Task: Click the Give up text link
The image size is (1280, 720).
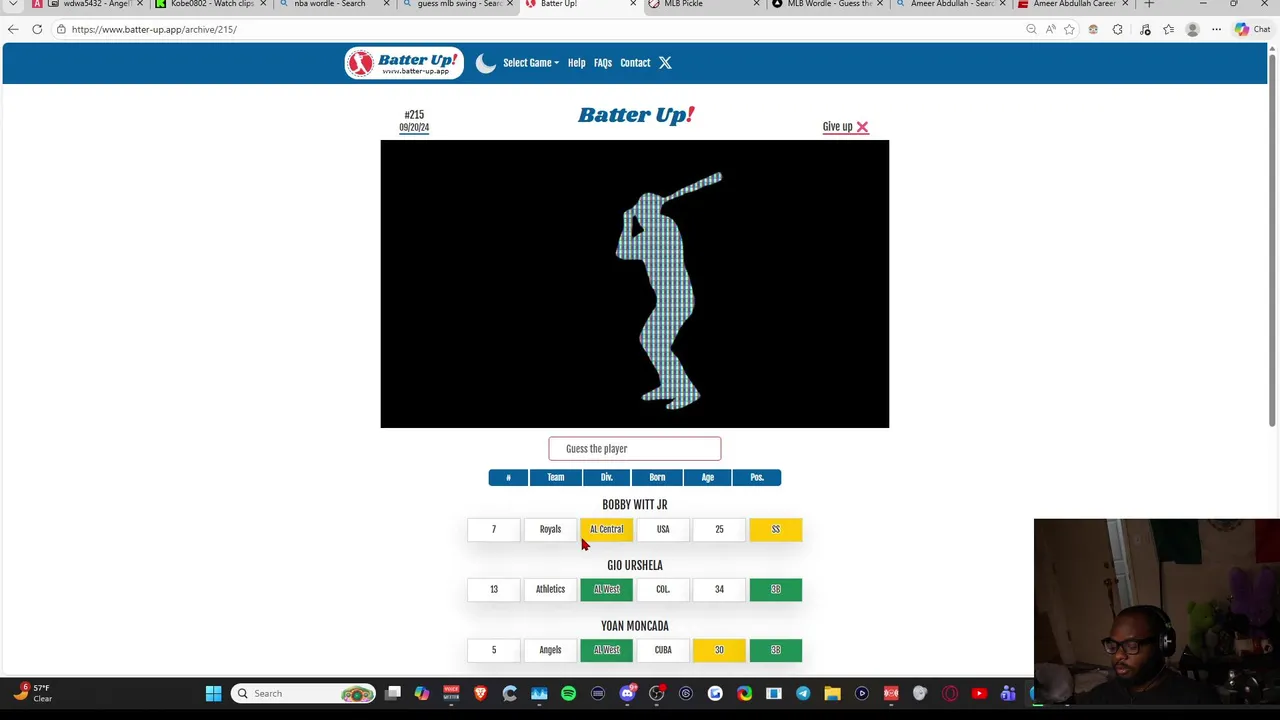Action: (837, 127)
